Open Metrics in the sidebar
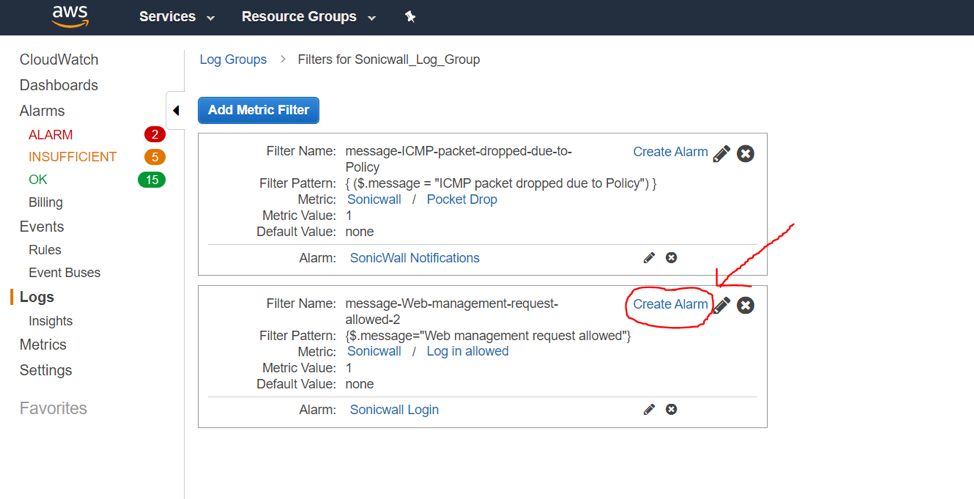This screenshot has height=499, width=974. pos(43,344)
